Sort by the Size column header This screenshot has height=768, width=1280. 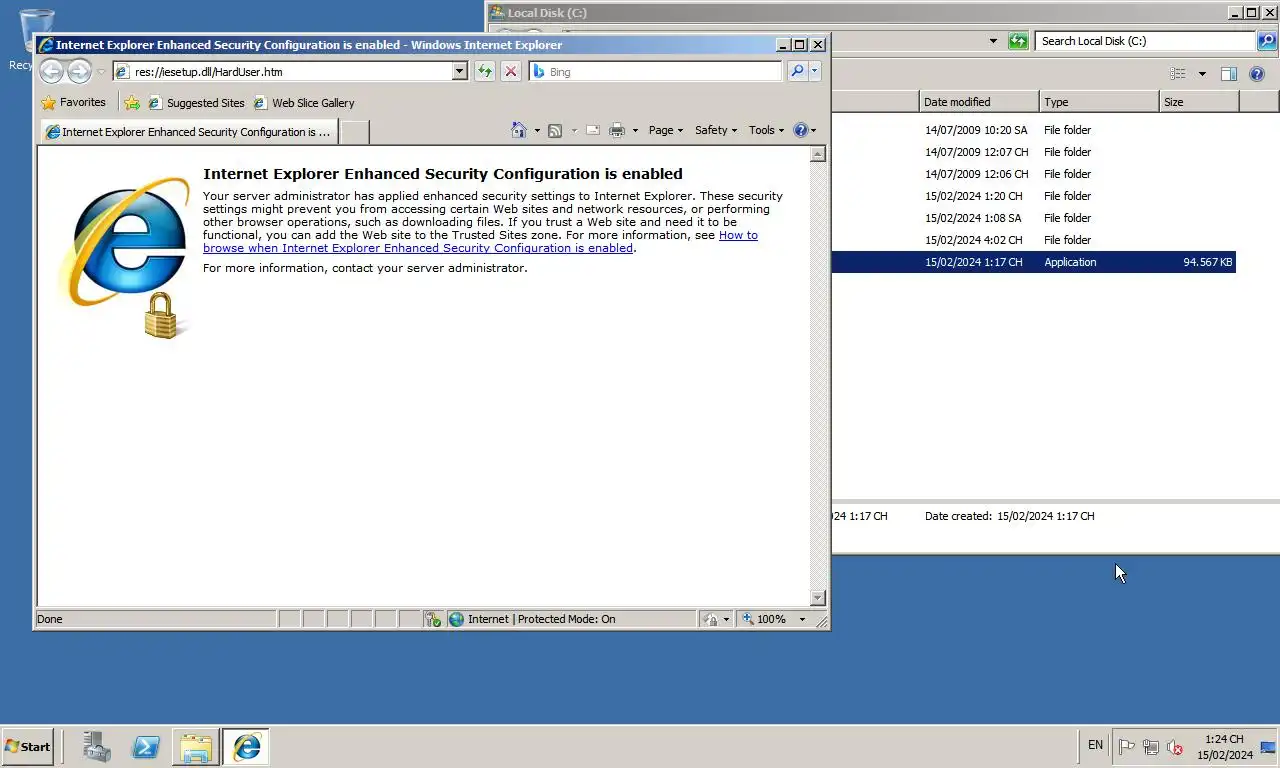click(x=1199, y=102)
